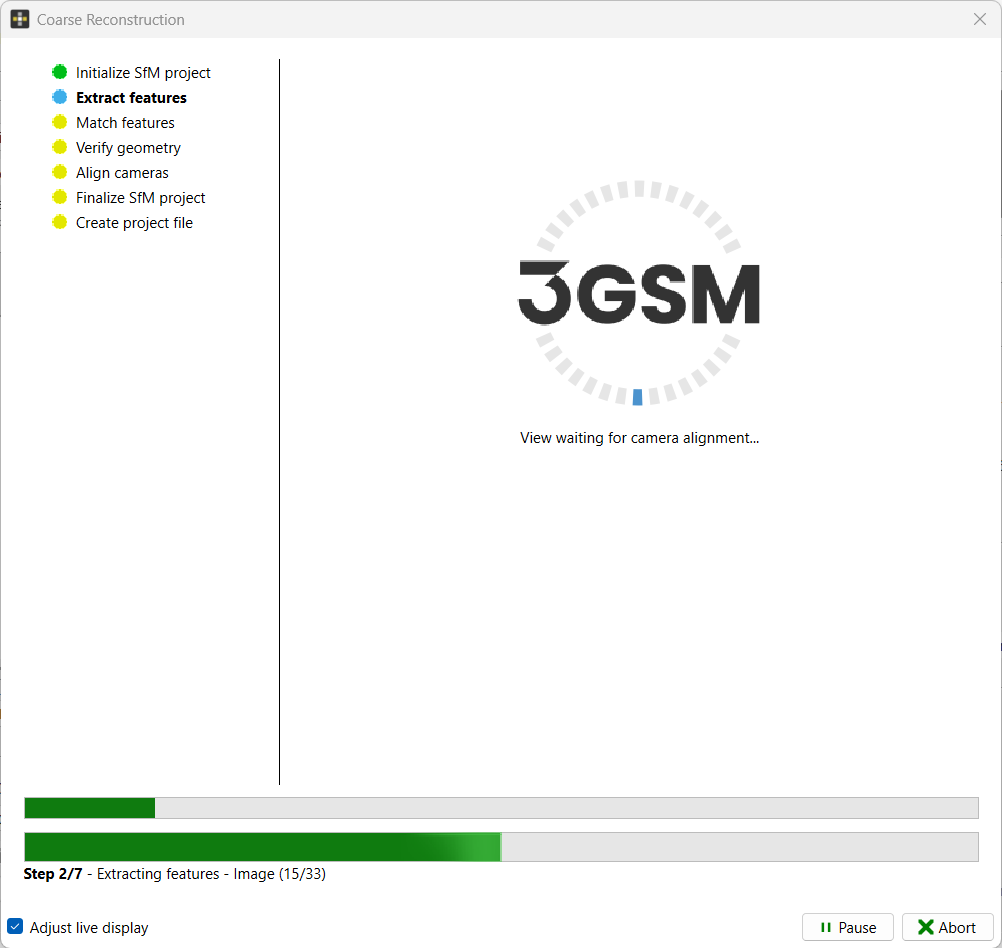Click 'View waiting for camera alignment...' text
Viewport: 1002px width, 948px height.
pos(639,438)
